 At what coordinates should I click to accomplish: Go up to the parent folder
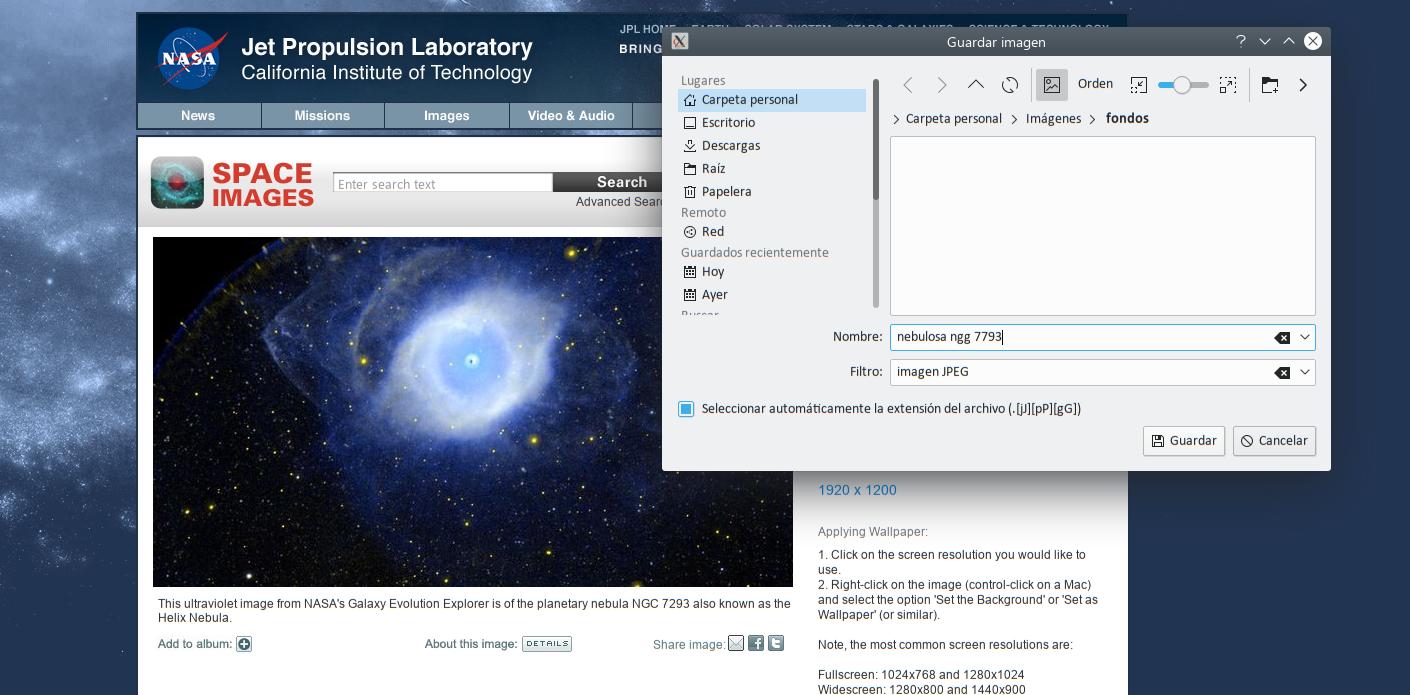976,85
